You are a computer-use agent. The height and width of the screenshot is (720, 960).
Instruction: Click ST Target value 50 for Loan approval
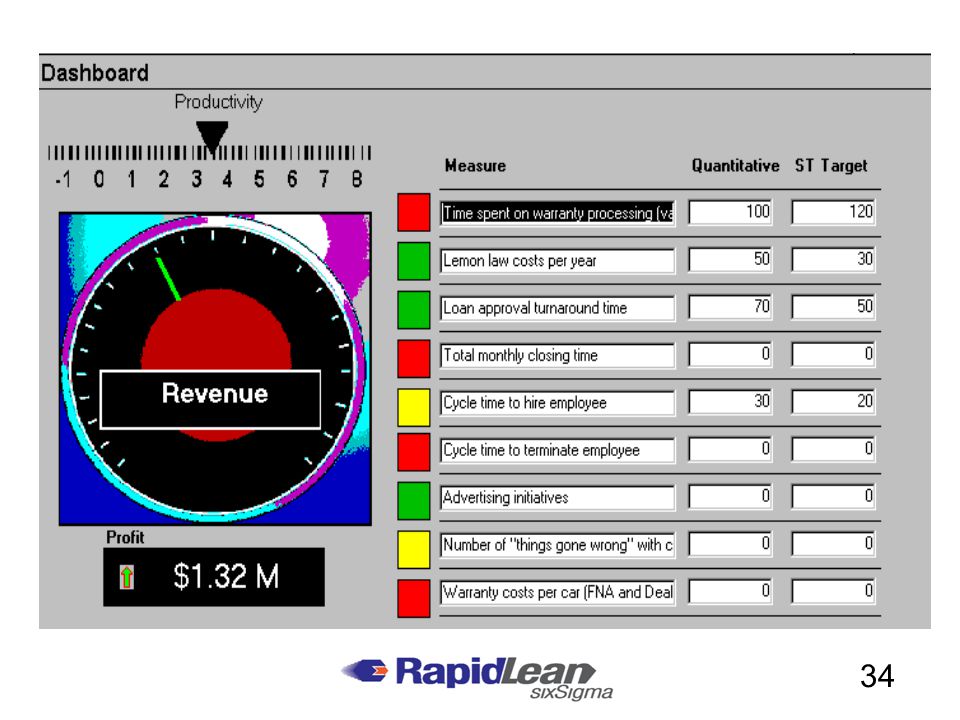coord(833,307)
